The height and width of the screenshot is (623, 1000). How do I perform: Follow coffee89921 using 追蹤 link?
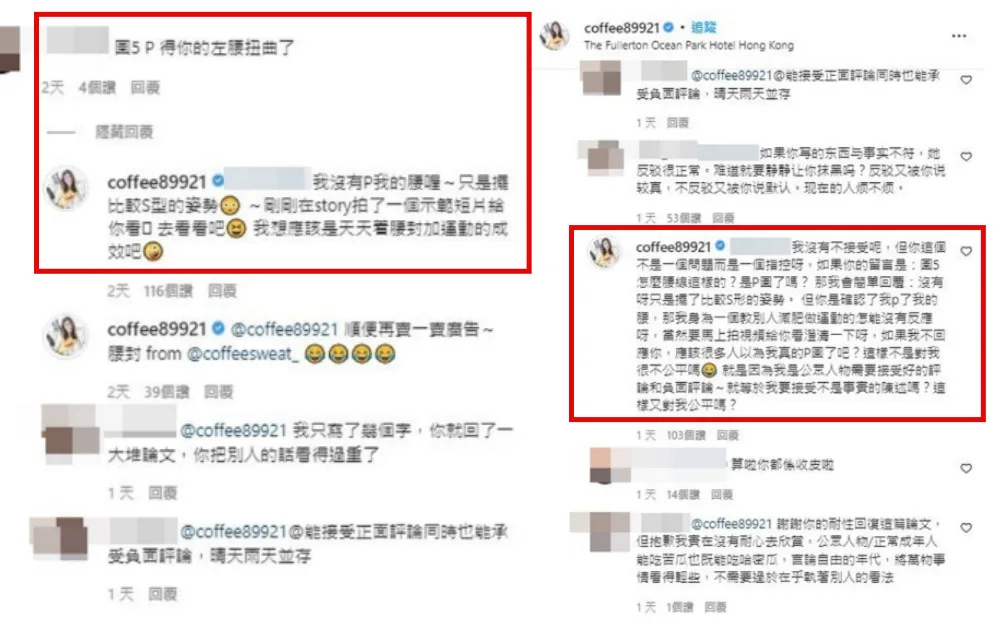coord(704,27)
